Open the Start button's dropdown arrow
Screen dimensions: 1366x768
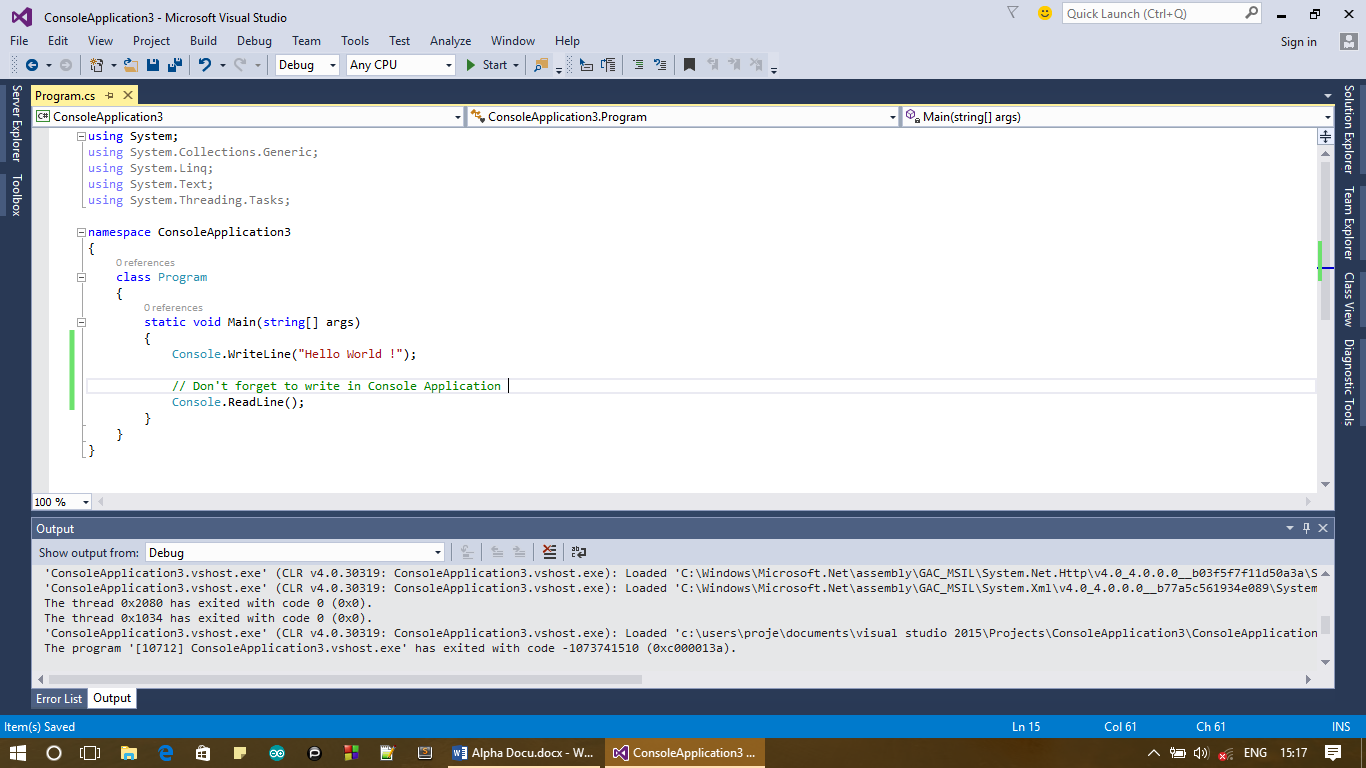(516, 64)
